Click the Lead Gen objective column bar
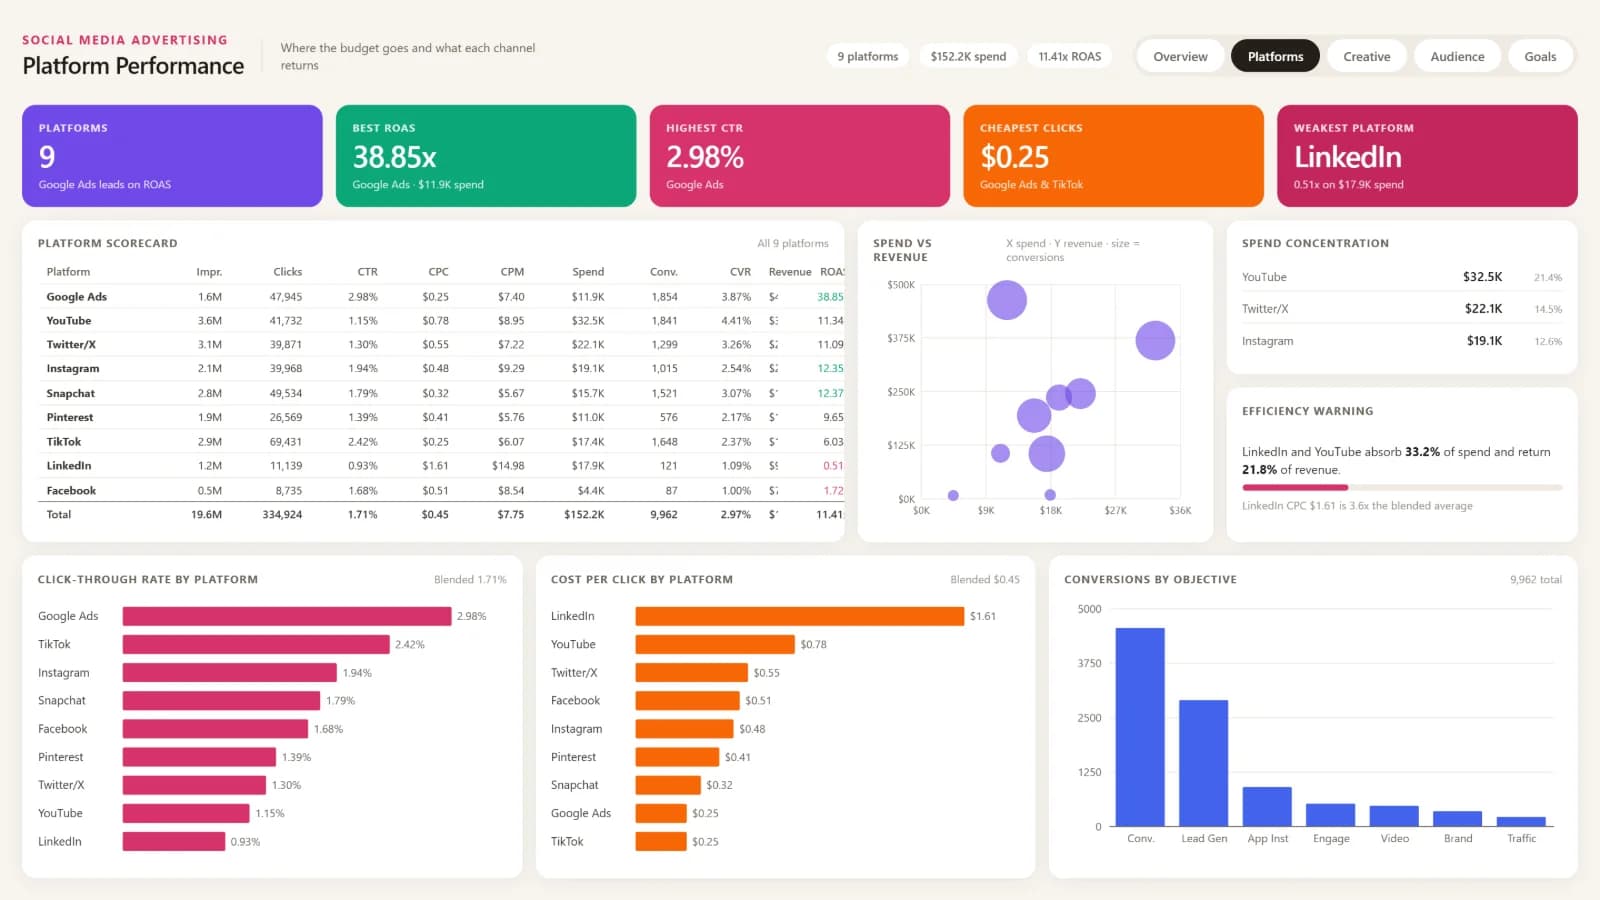This screenshot has height=900, width=1600. pos(1204,763)
